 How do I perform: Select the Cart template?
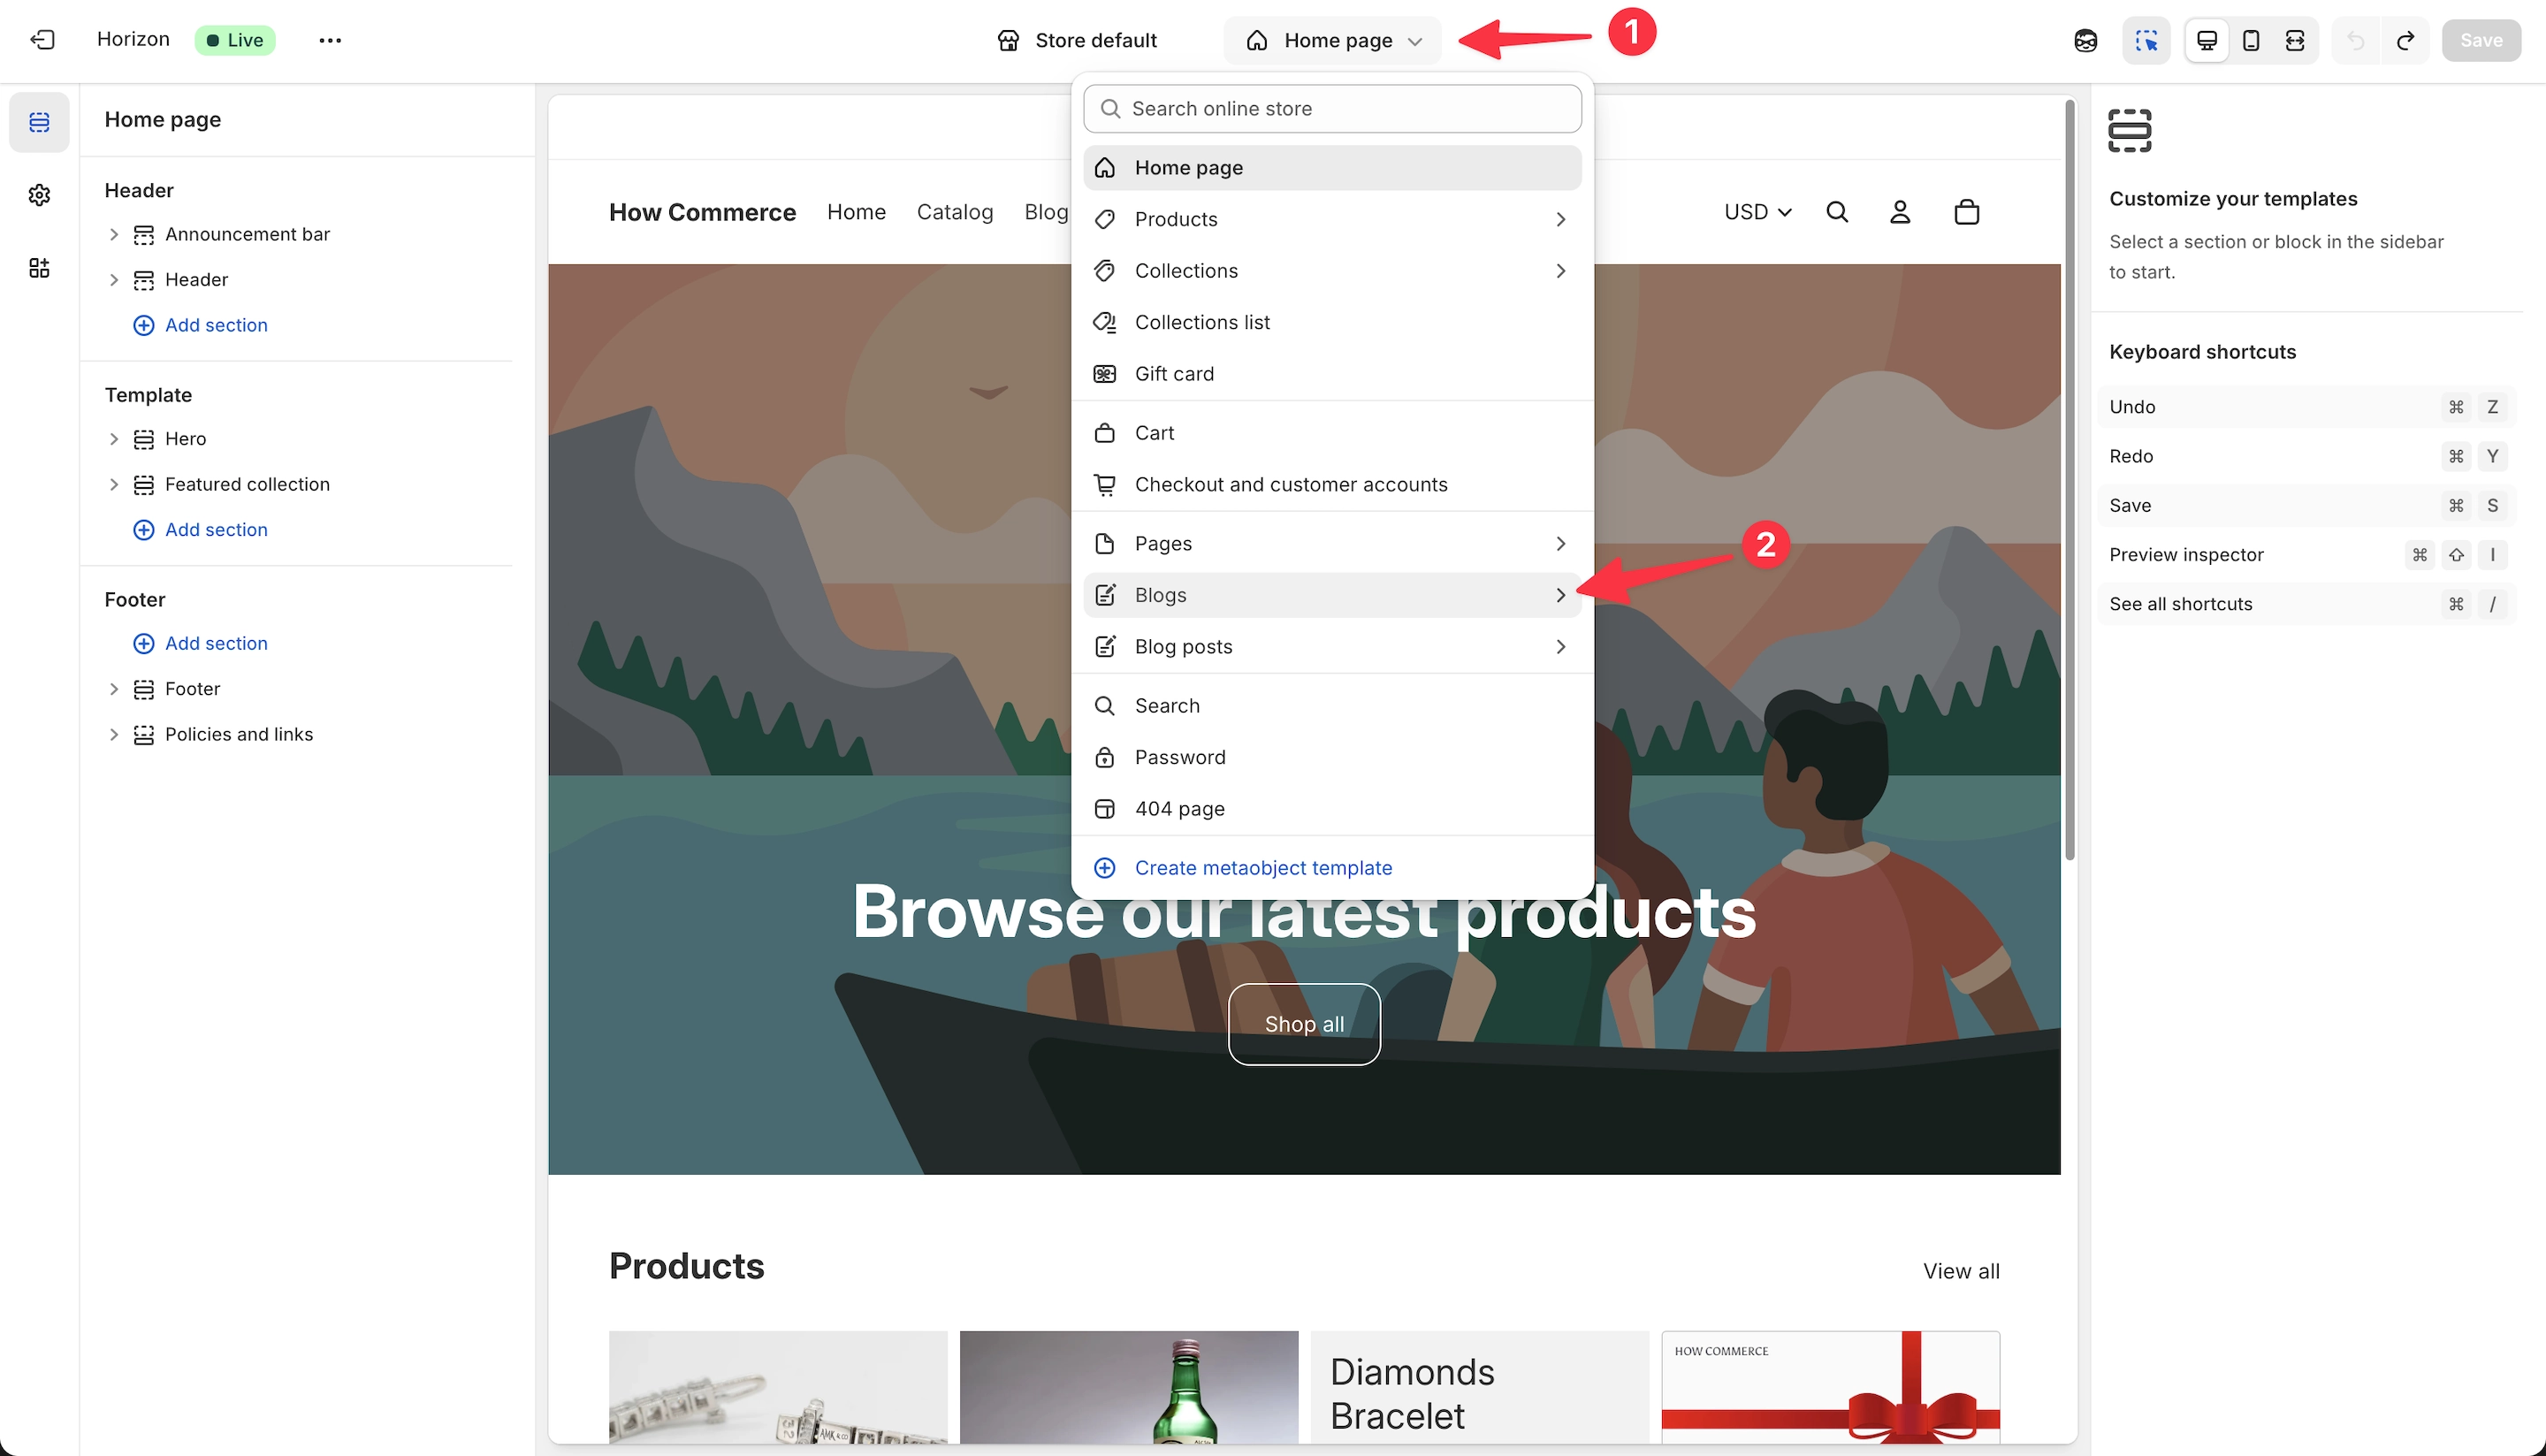tap(1332, 433)
